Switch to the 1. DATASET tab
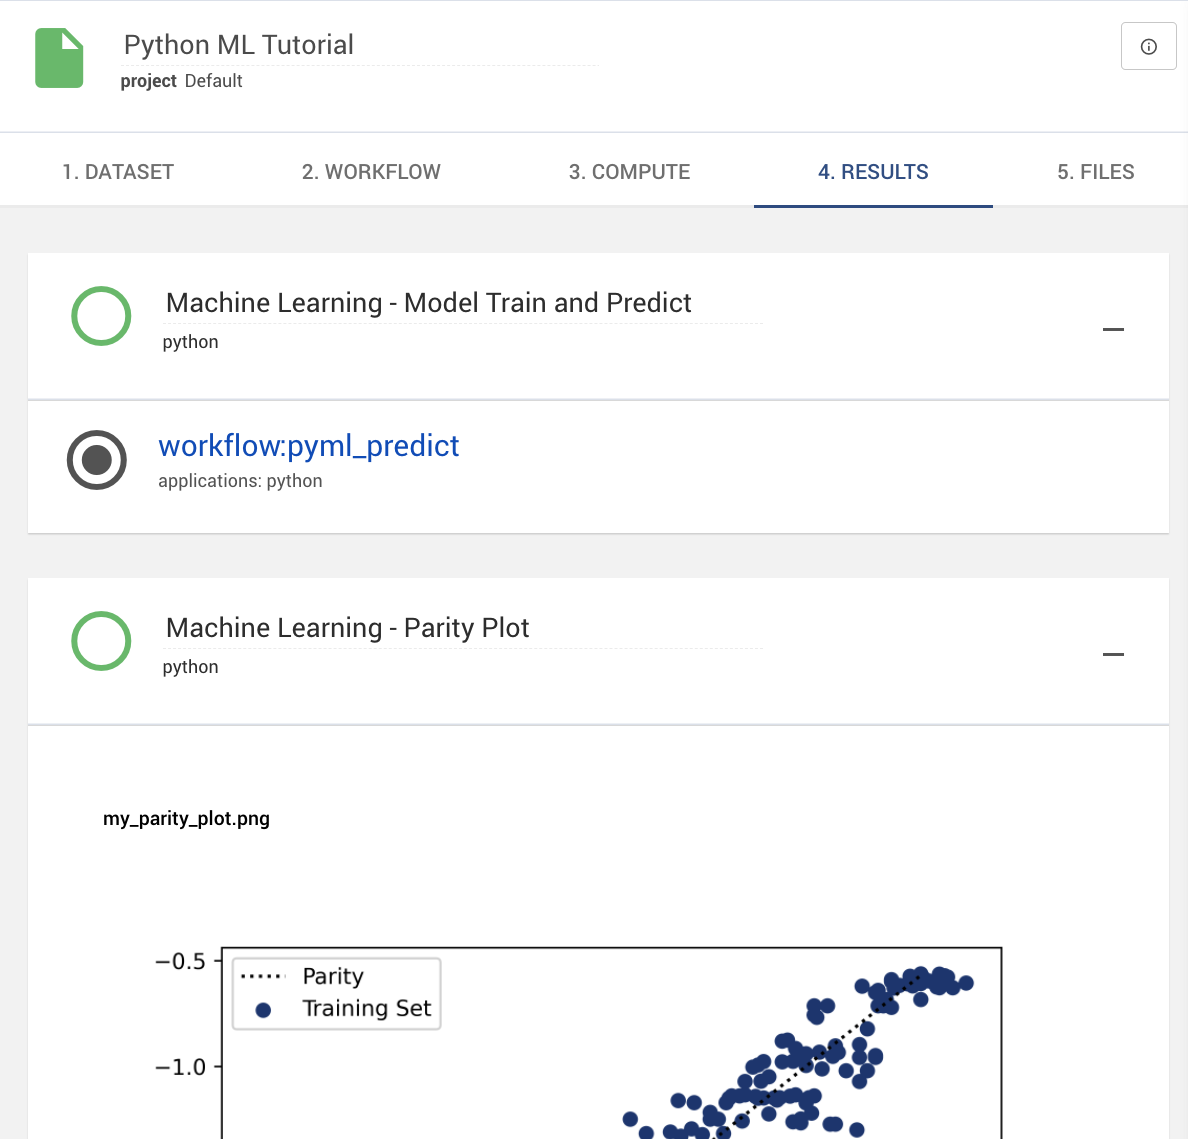1188x1139 pixels. 117,171
